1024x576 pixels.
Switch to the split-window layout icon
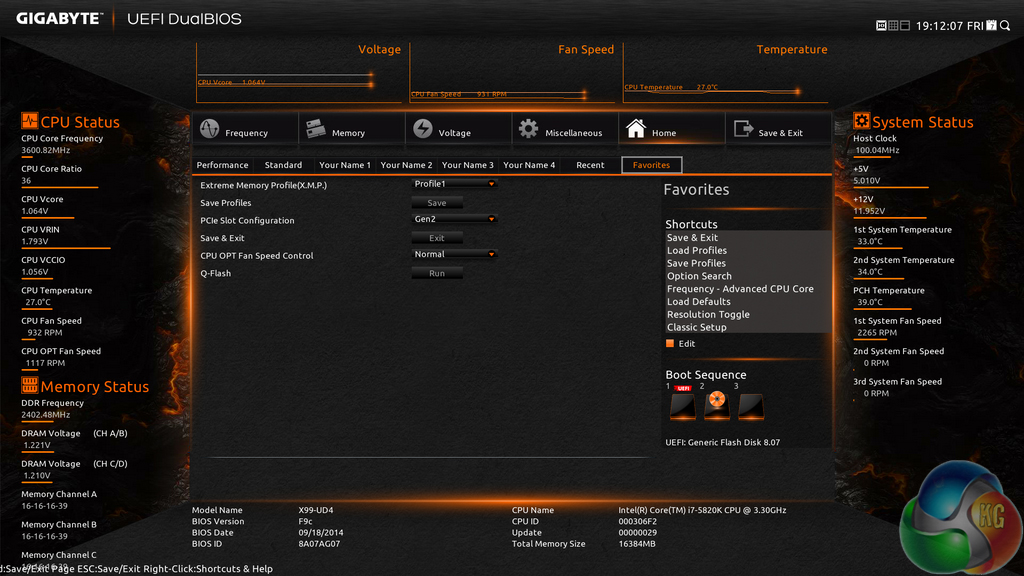pyautogui.click(x=904, y=25)
